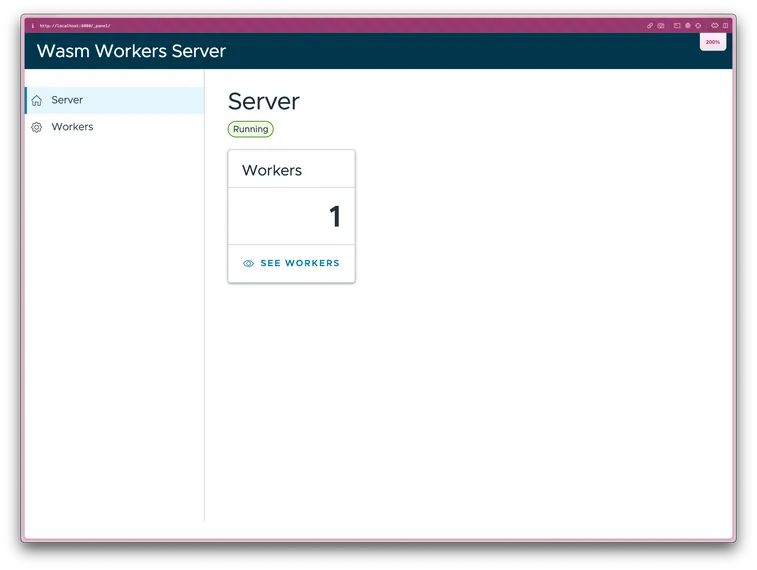Screen dimensions: 757x570
Task: Click the screenshot camera icon in toolbar
Action: tap(661, 25)
